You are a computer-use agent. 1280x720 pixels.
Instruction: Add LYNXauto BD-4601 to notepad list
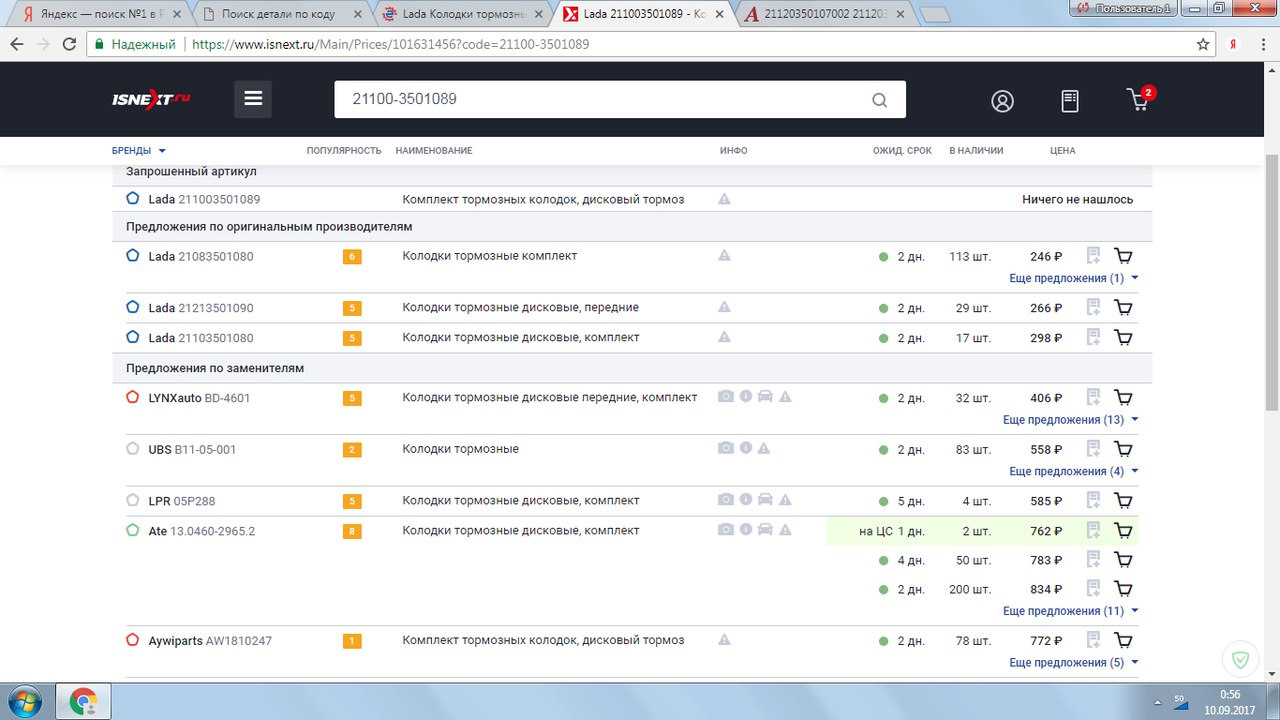[x=1094, y=398]
